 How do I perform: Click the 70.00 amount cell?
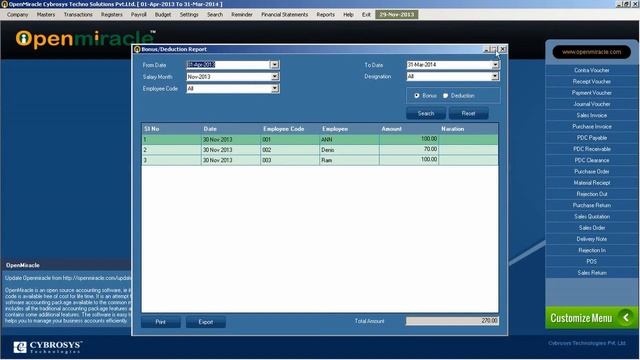(x=409, y=150)
